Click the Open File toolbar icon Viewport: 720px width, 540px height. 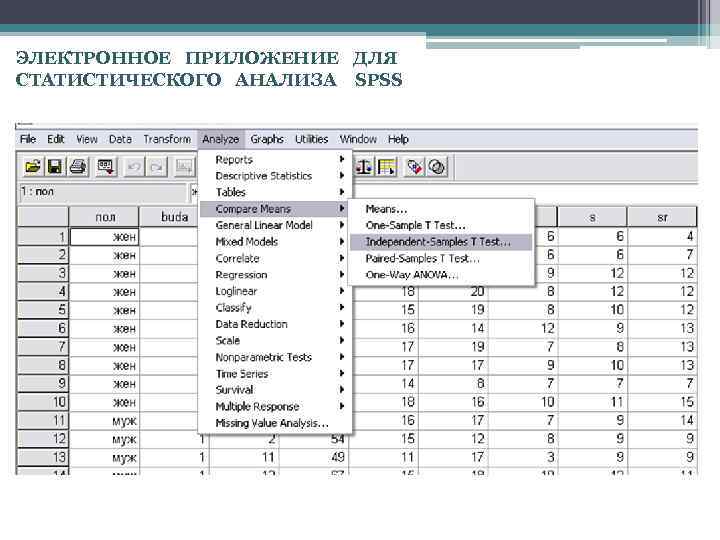(33, 167)
